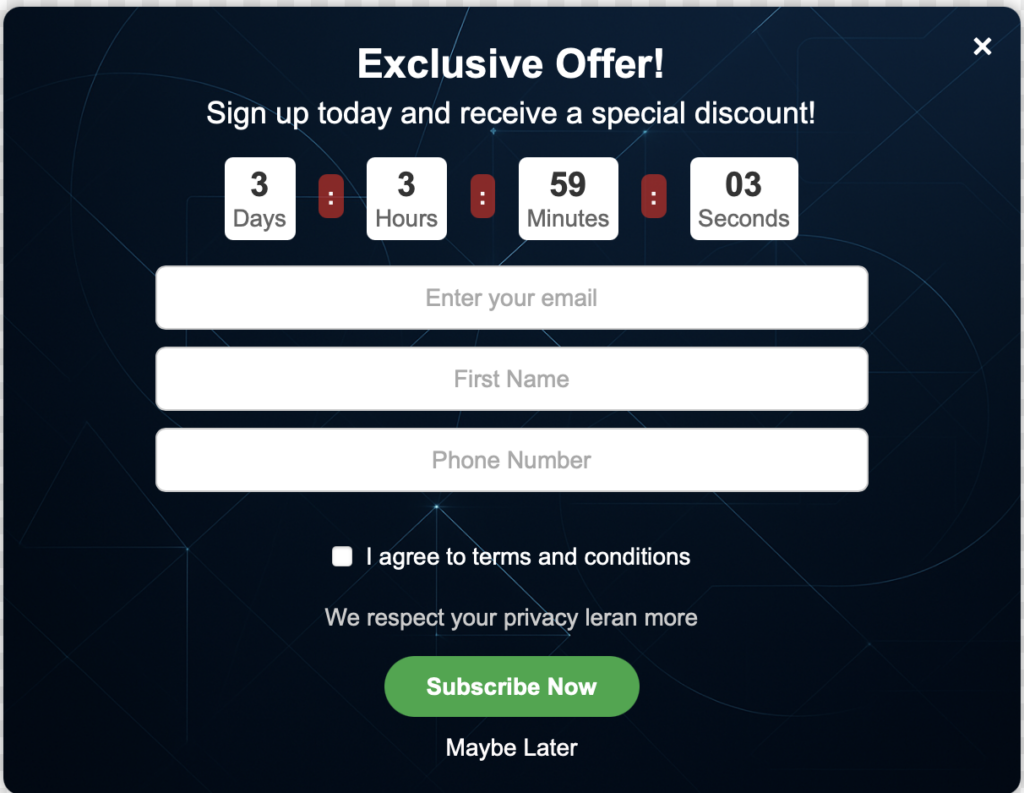The image size is (1024, 793).
Task: Close the Exclusive Offer popup
Action: click(x=982, y=46)
